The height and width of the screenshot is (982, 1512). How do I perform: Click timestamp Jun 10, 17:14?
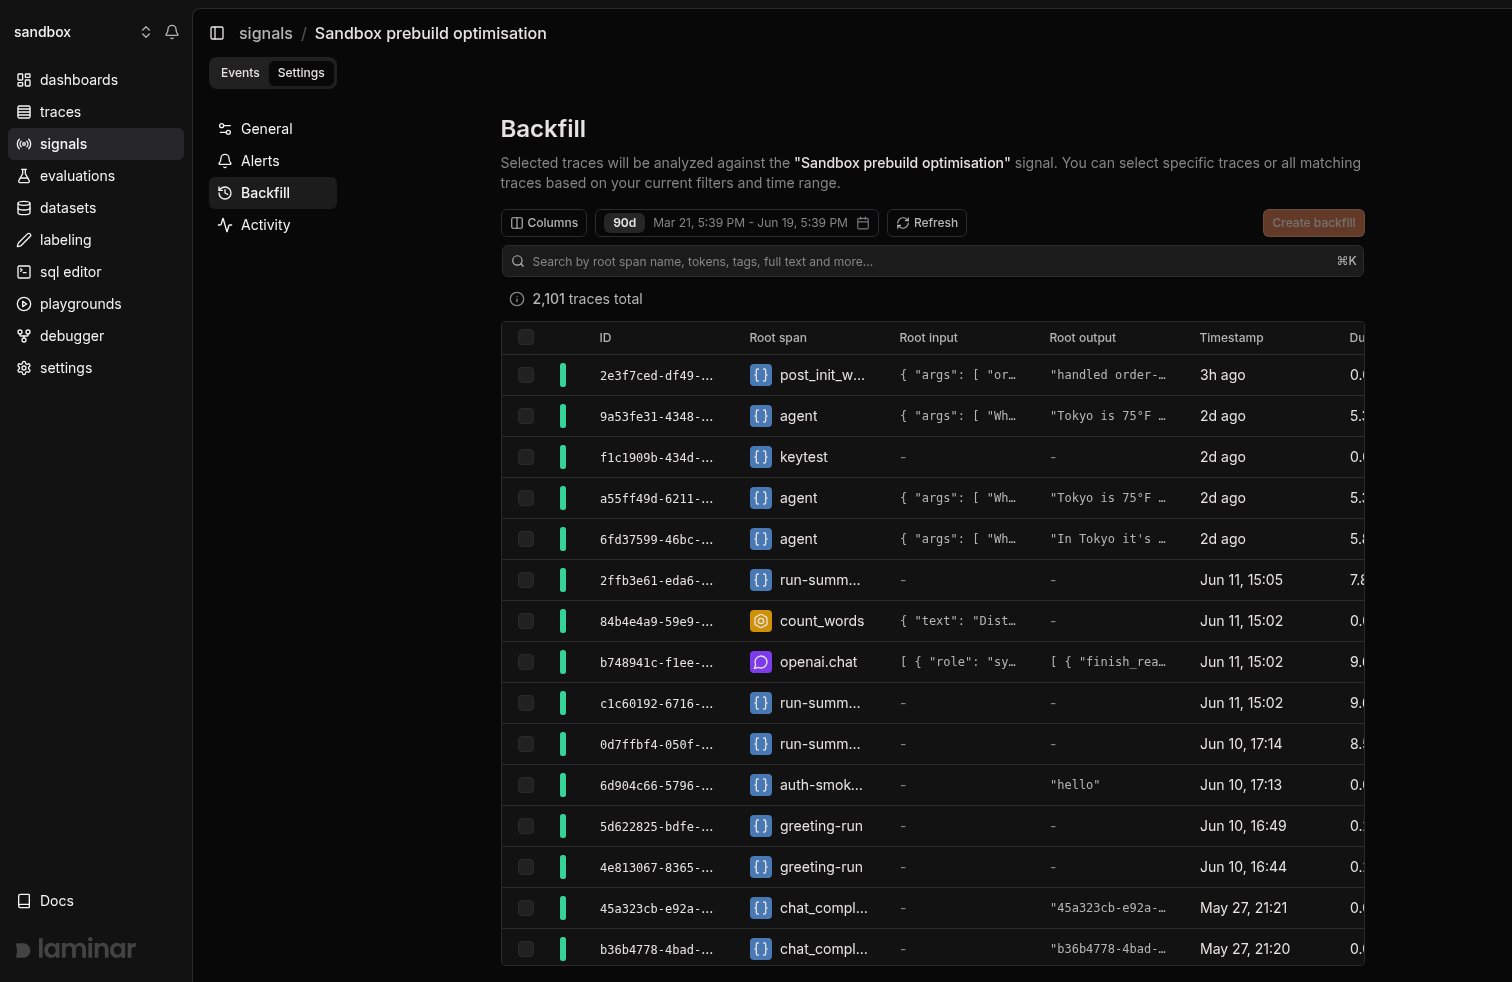(x=1241, y=744)
